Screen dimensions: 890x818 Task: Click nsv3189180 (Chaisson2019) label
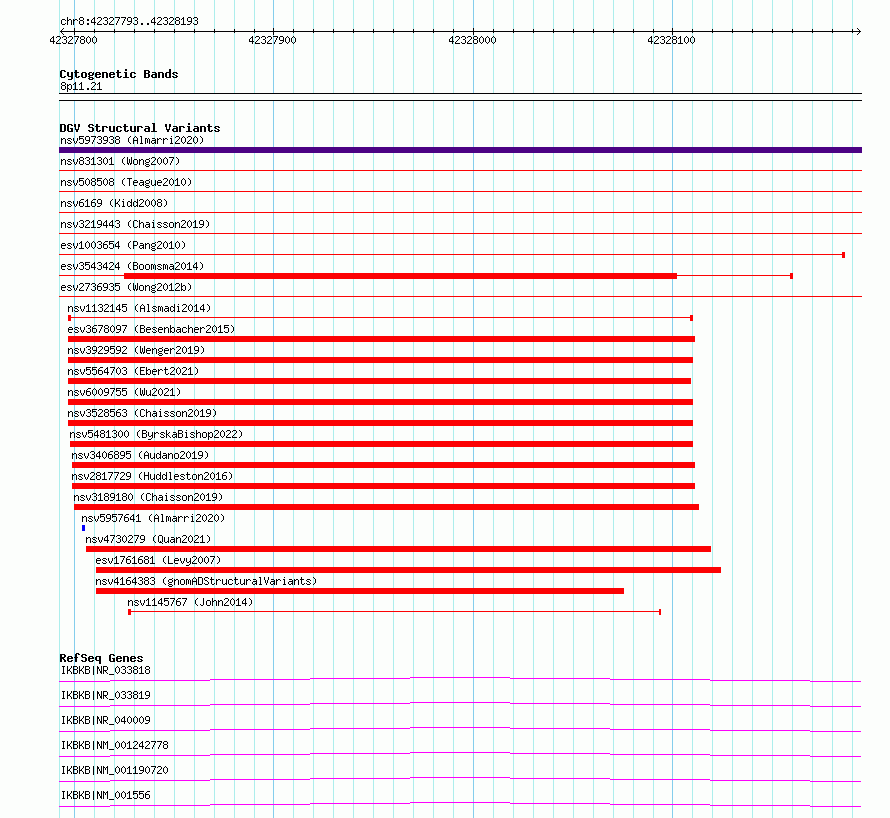pyautogui.click(x=148, y=497)
